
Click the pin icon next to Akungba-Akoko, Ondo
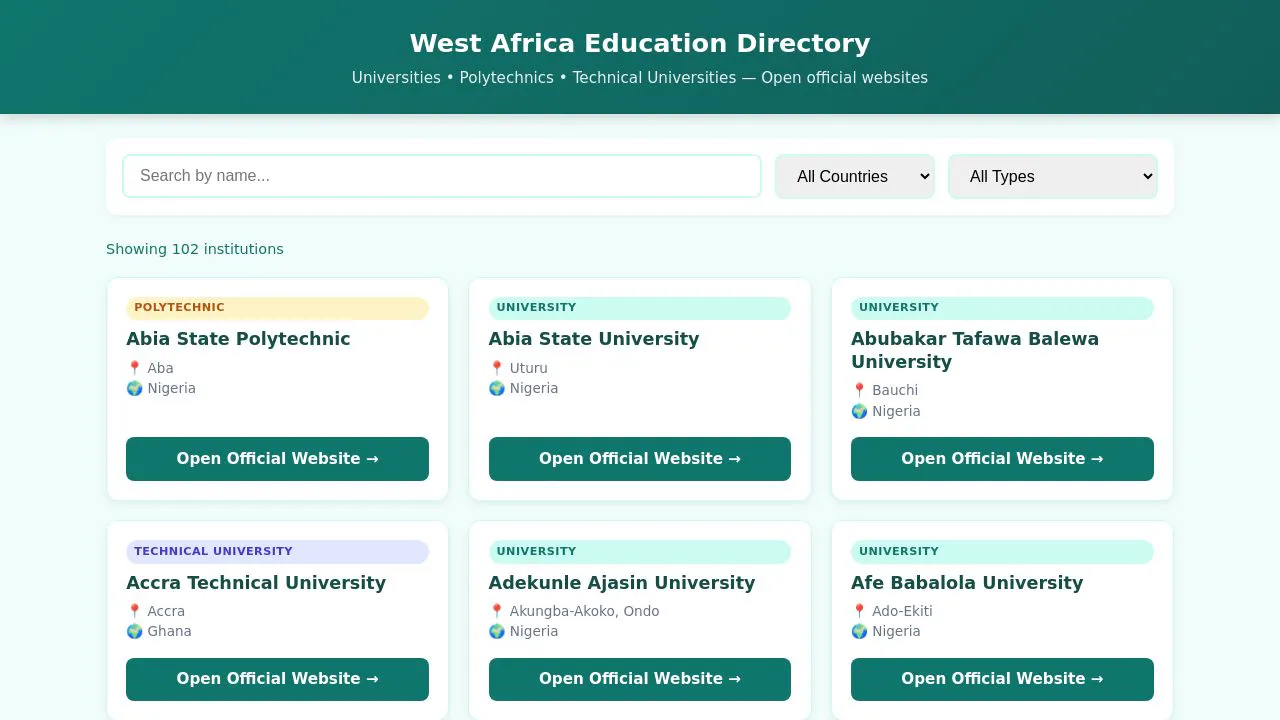point(497,611)
